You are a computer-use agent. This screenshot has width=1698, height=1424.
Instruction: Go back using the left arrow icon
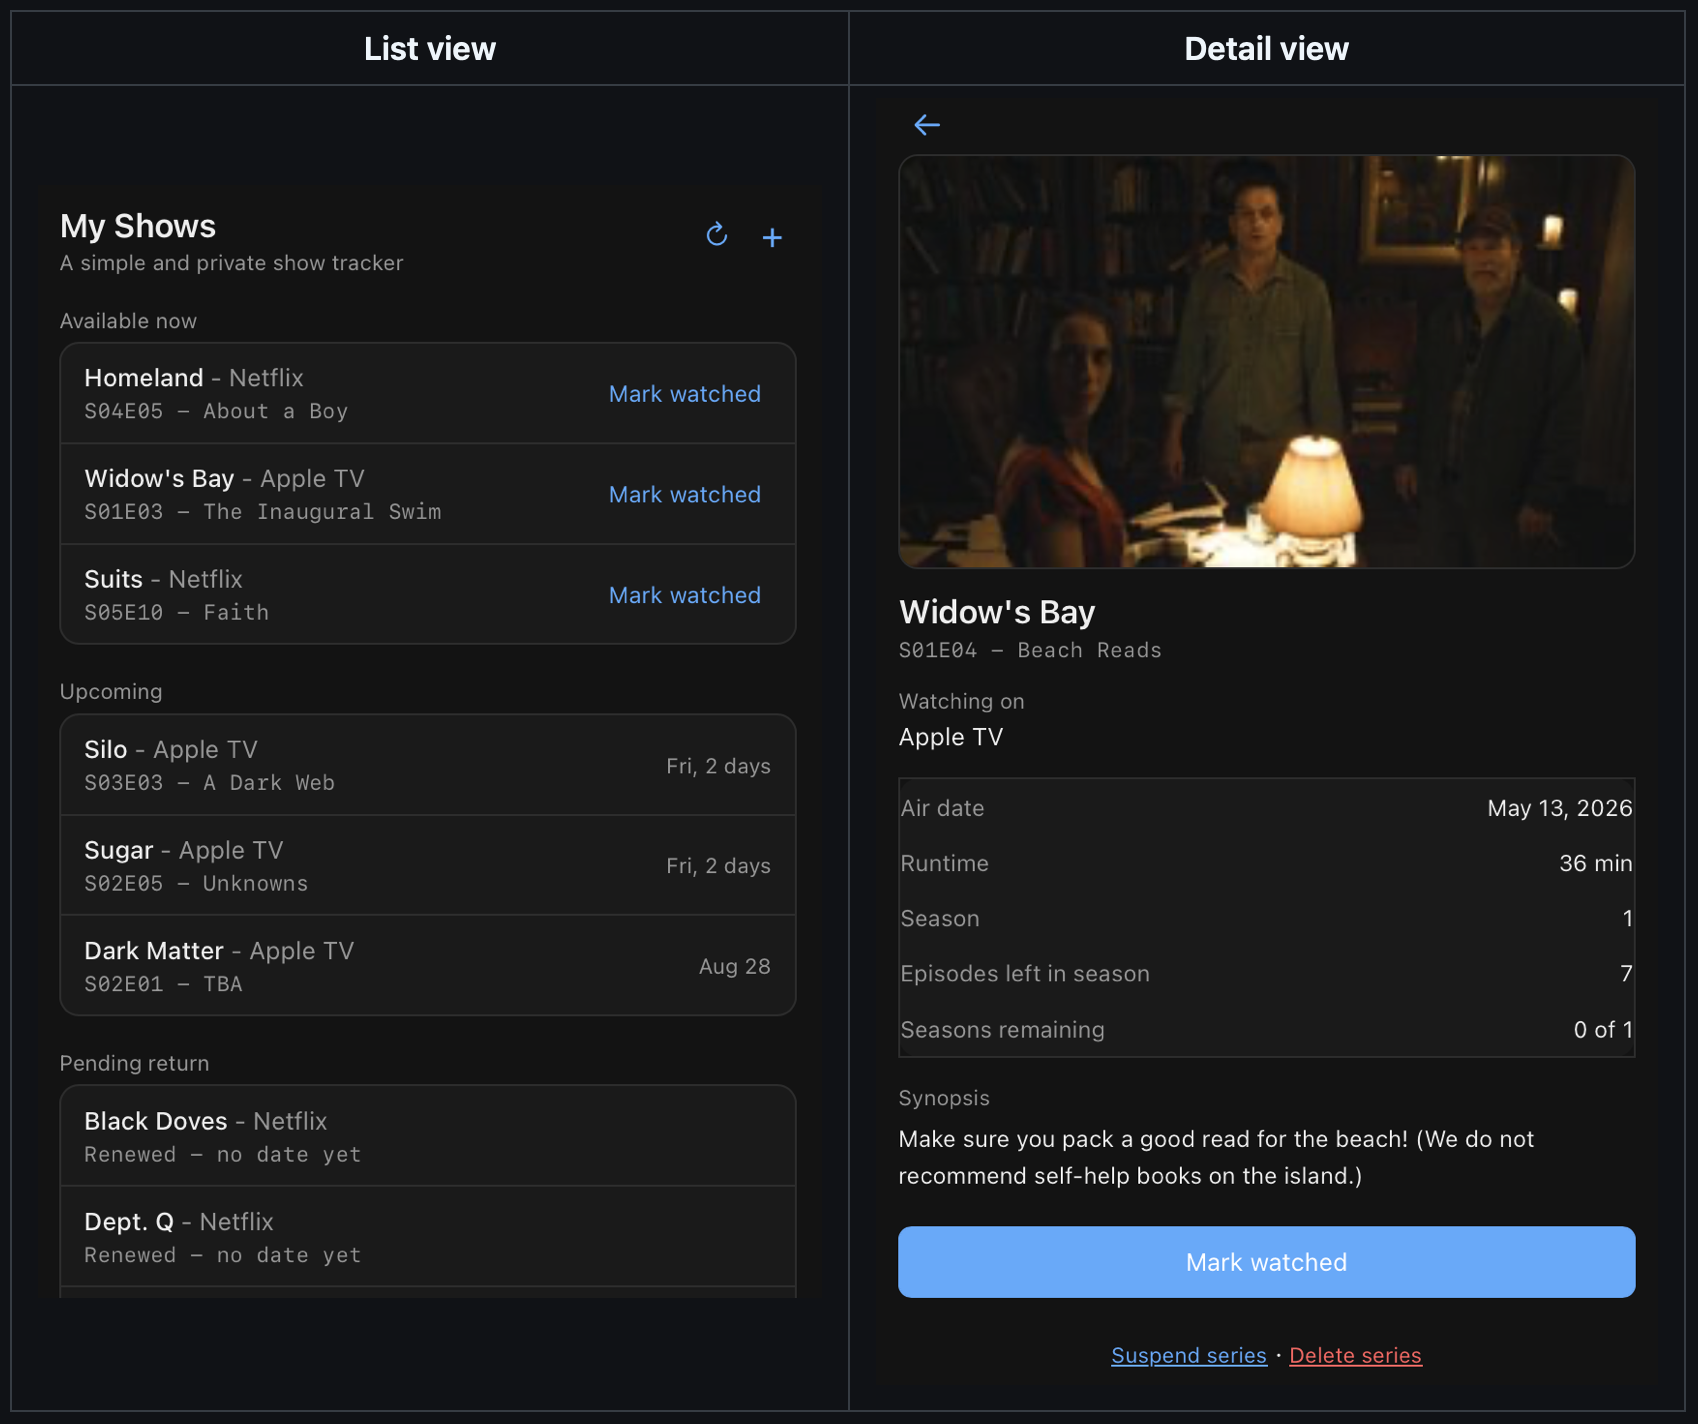tap(927, 125)
